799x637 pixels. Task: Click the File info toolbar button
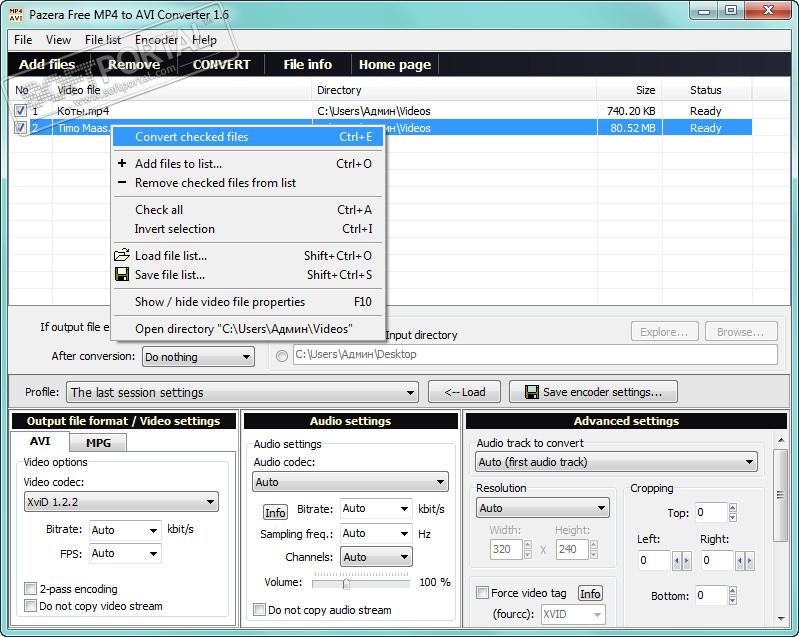(x=308, y=65)
